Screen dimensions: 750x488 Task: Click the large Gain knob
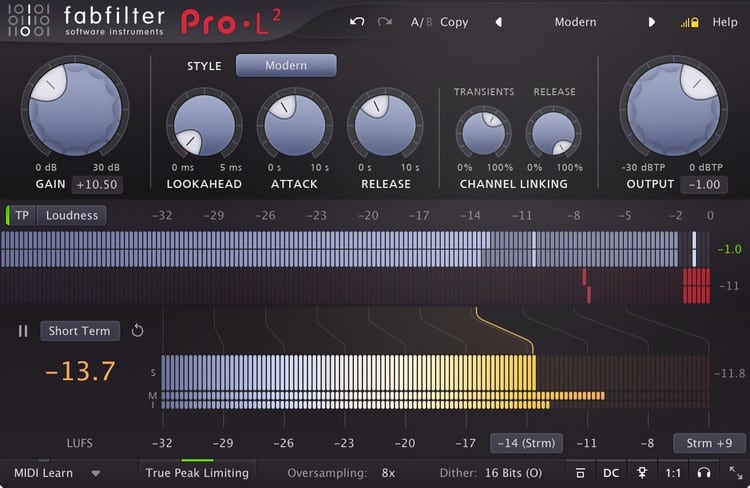click(x=75, y=110)
